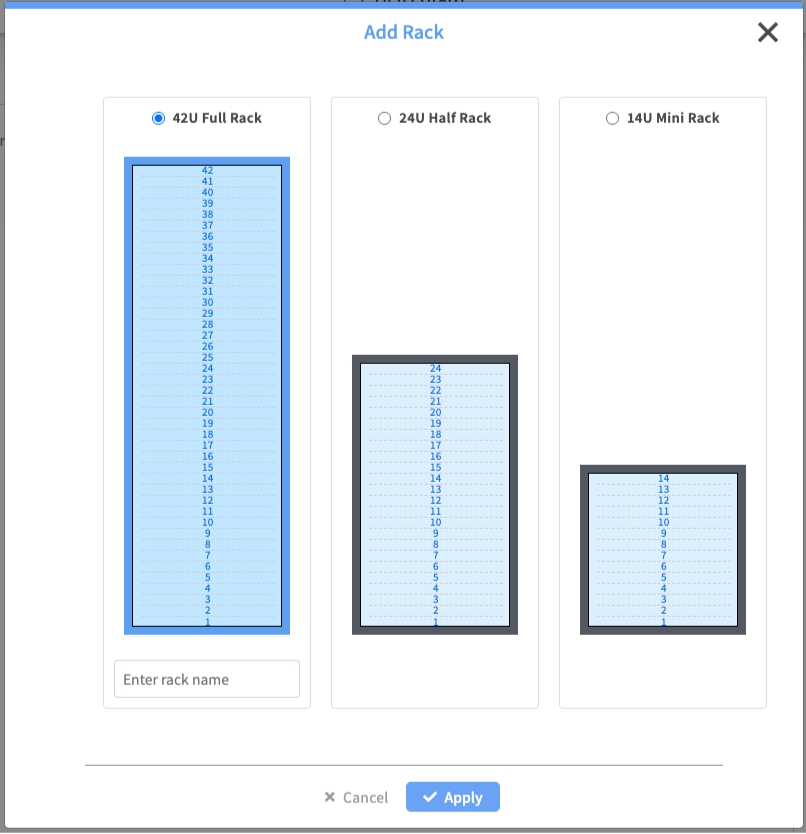Click slot 14 in the mini rack

click(663, 479)
